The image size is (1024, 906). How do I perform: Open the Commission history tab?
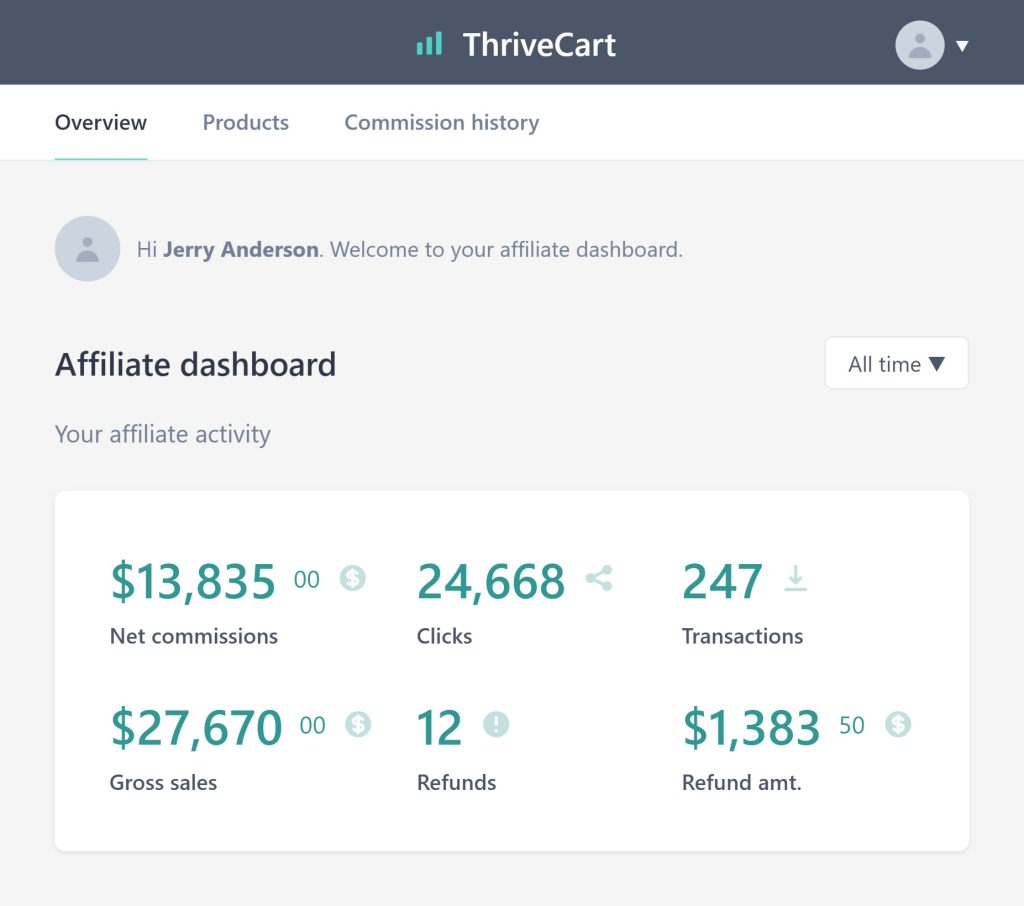pos(442,122)
